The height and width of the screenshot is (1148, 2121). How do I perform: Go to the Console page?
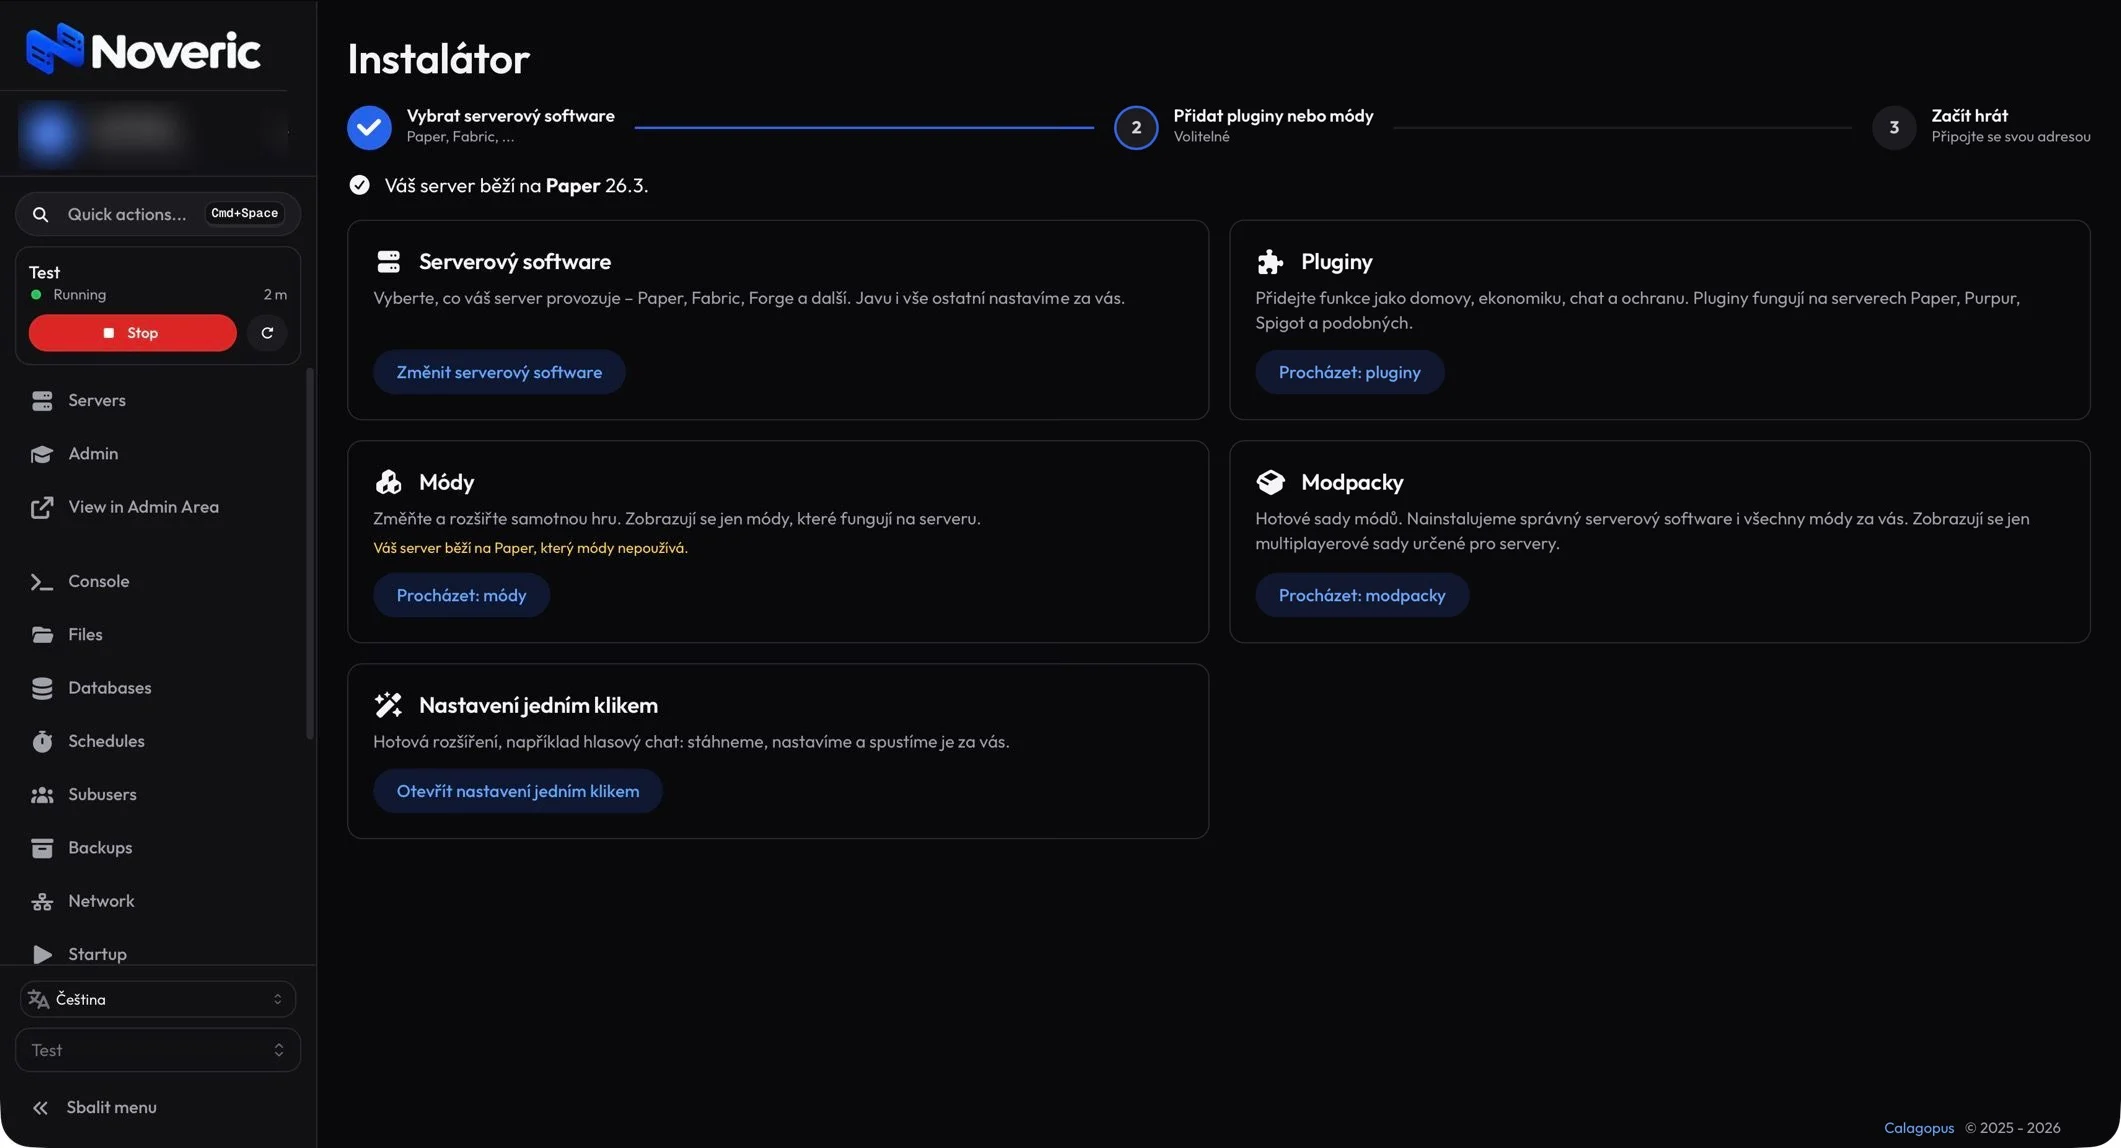click(158, 582)
